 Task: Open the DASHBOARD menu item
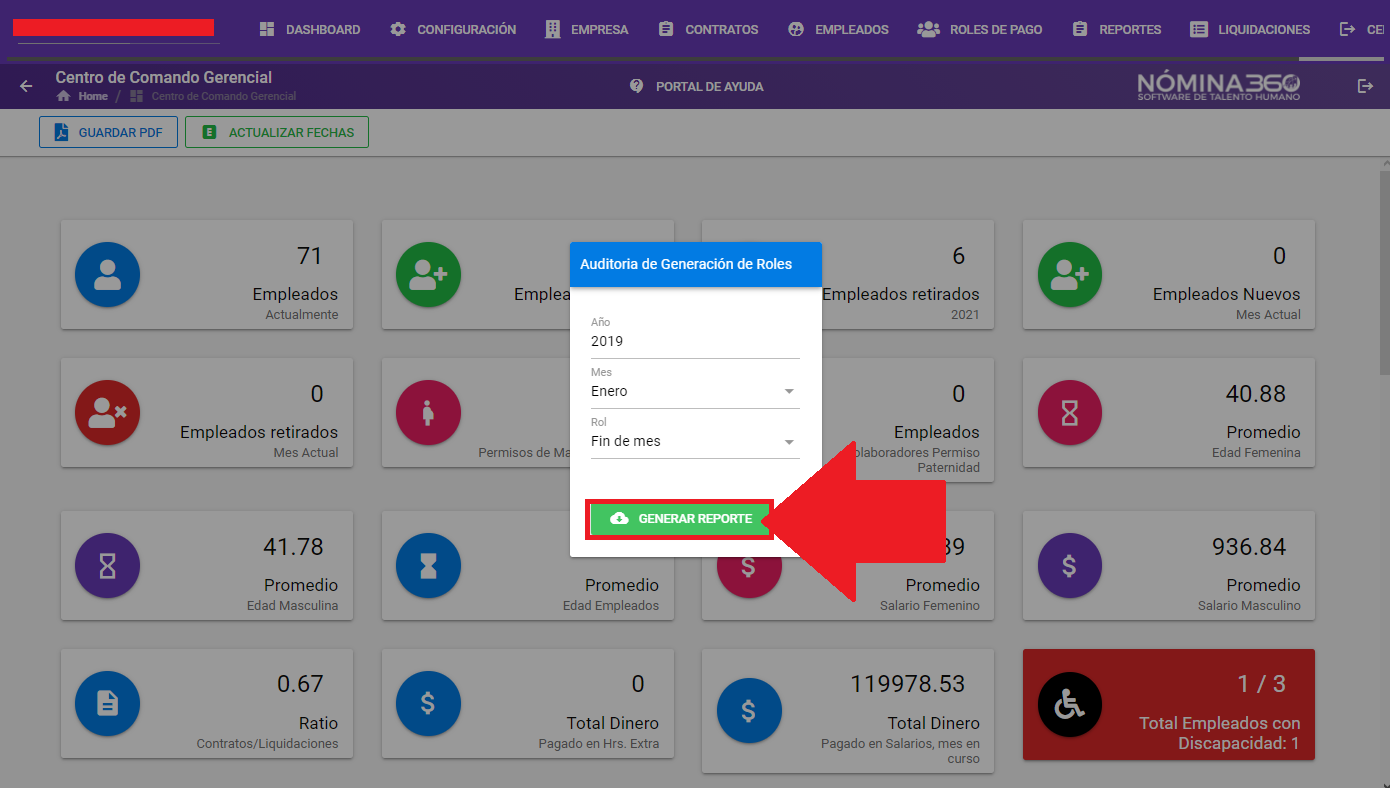[309, 29]
